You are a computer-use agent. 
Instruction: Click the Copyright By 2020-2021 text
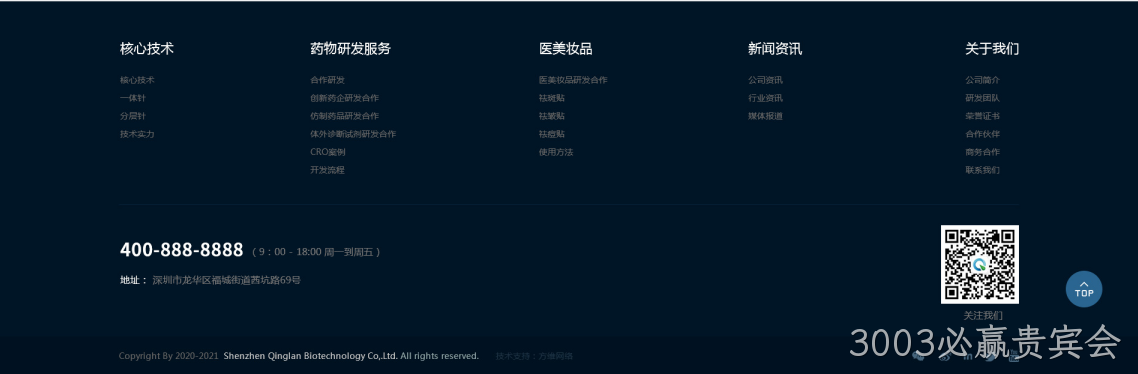click(x=168, y=356)
